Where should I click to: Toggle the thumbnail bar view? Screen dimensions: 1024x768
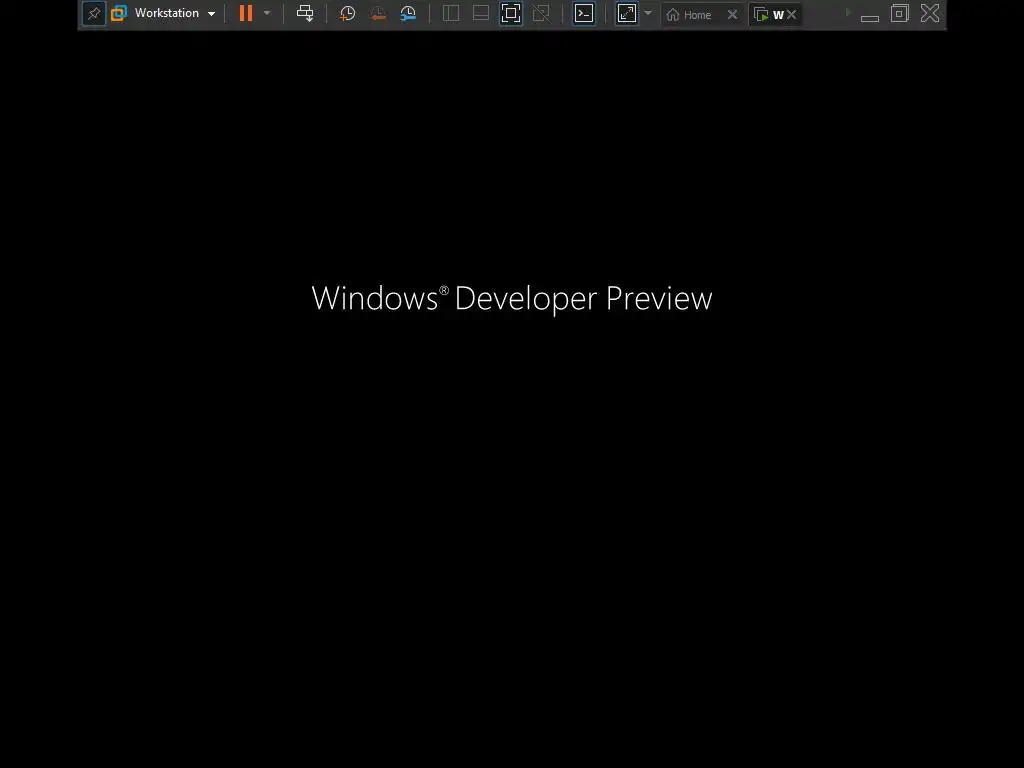point(481,13)
